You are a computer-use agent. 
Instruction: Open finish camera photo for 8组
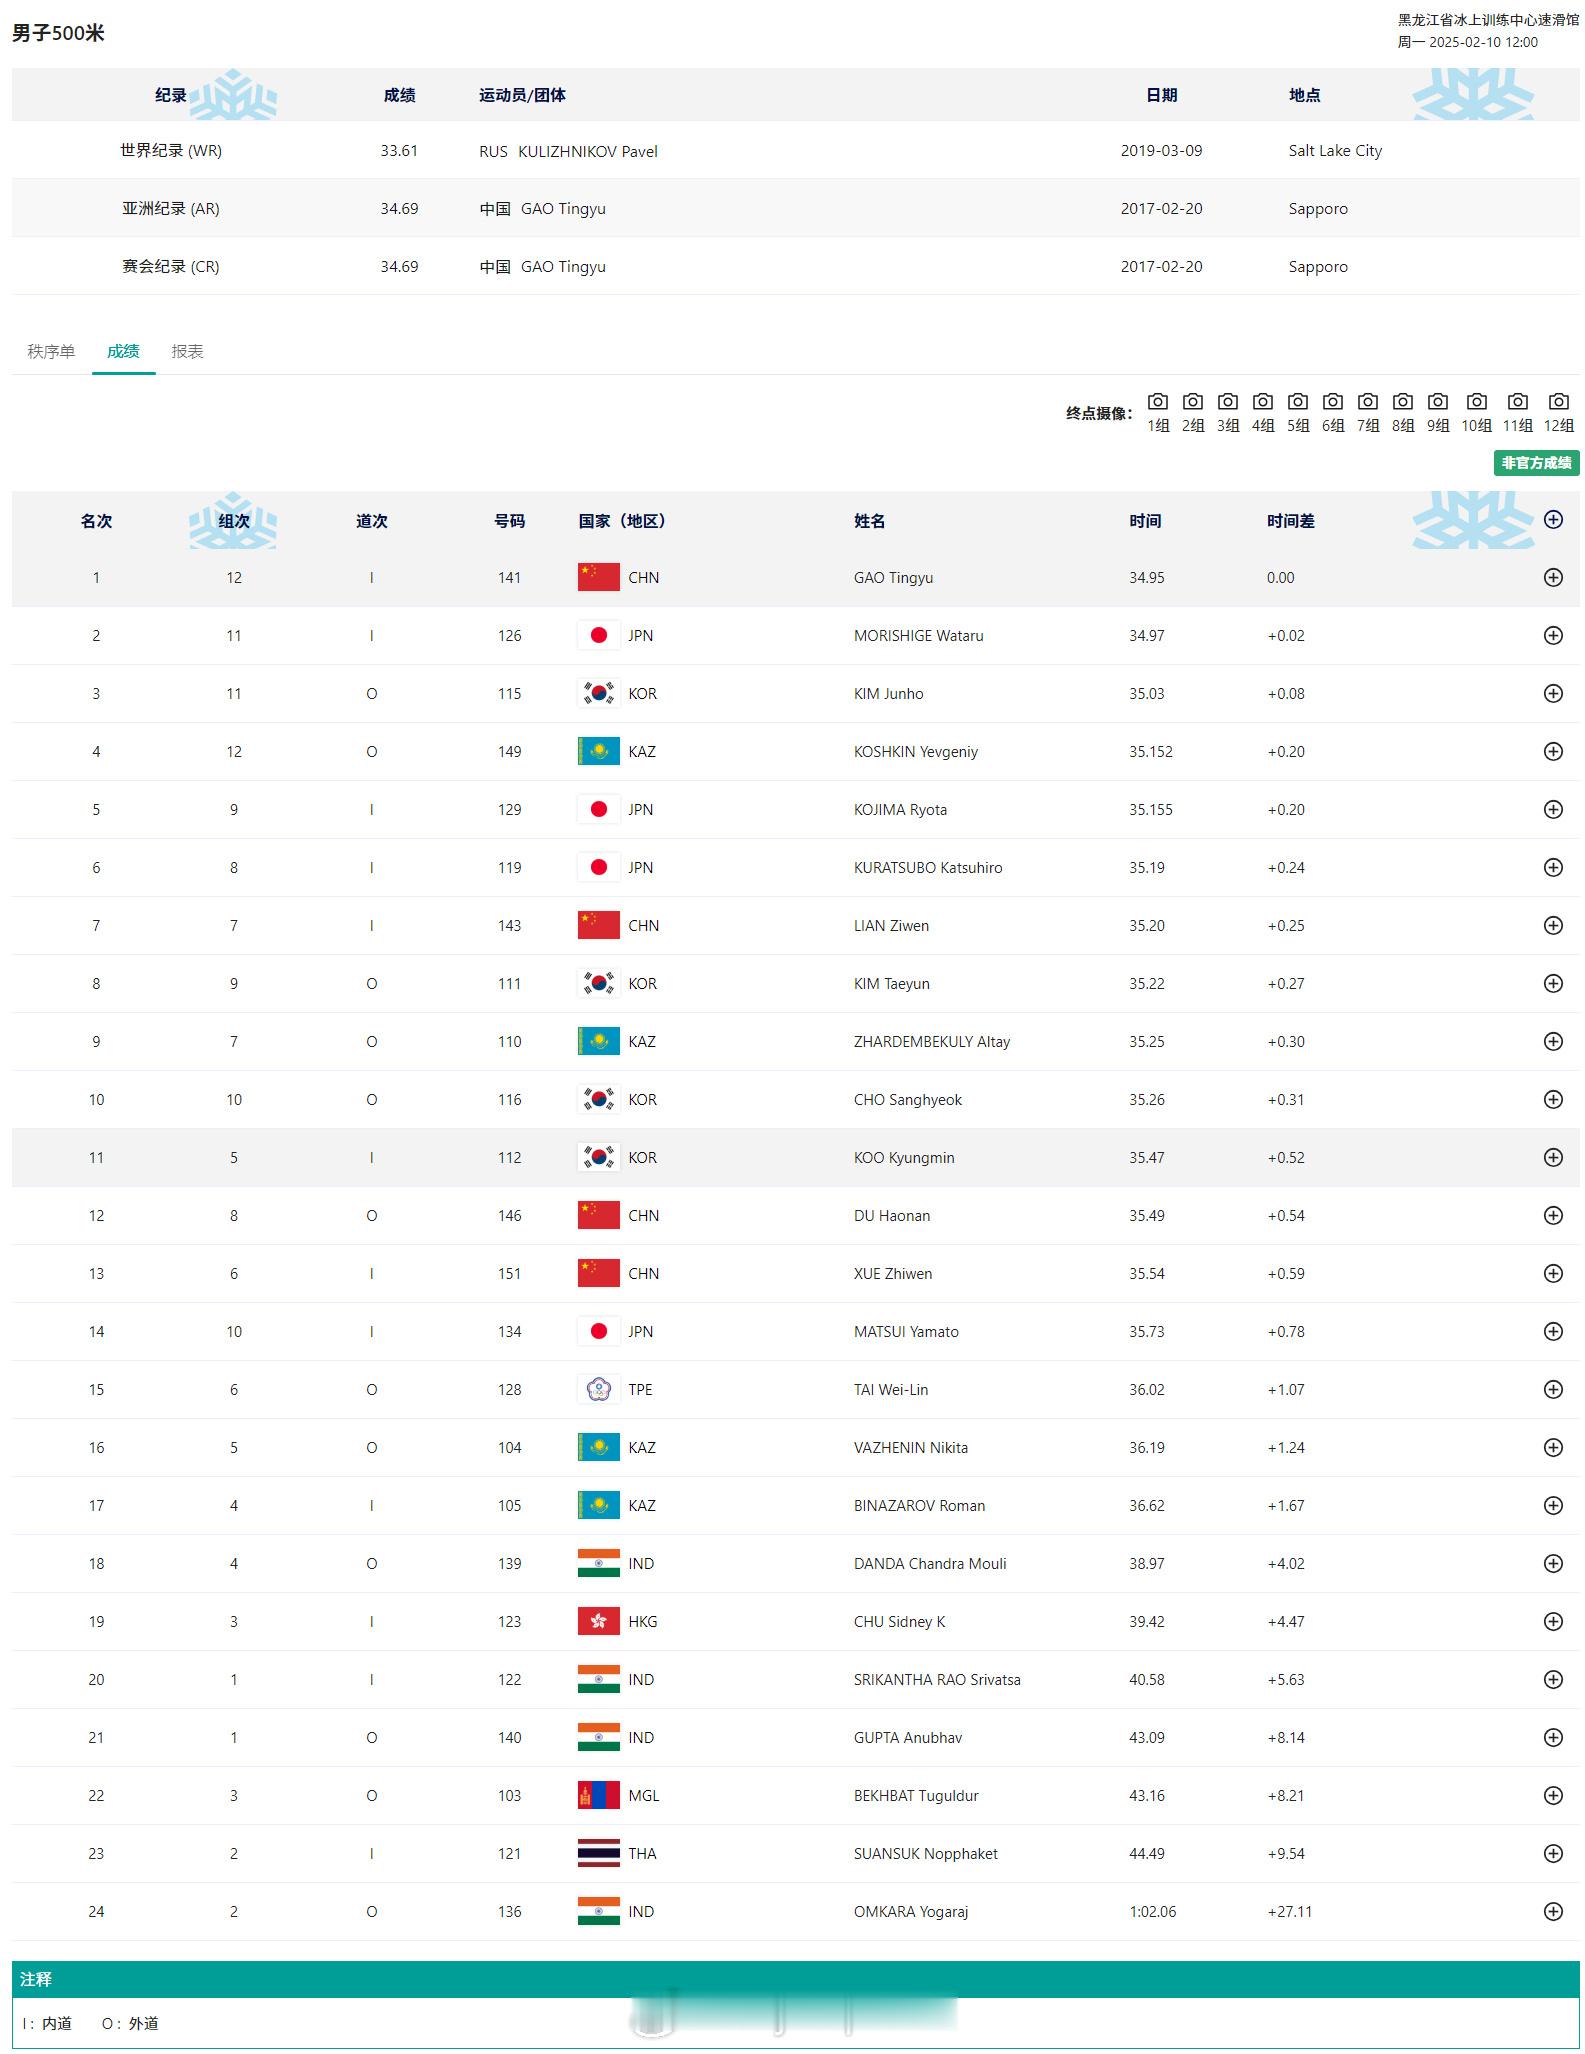(x=1403, y=402)
